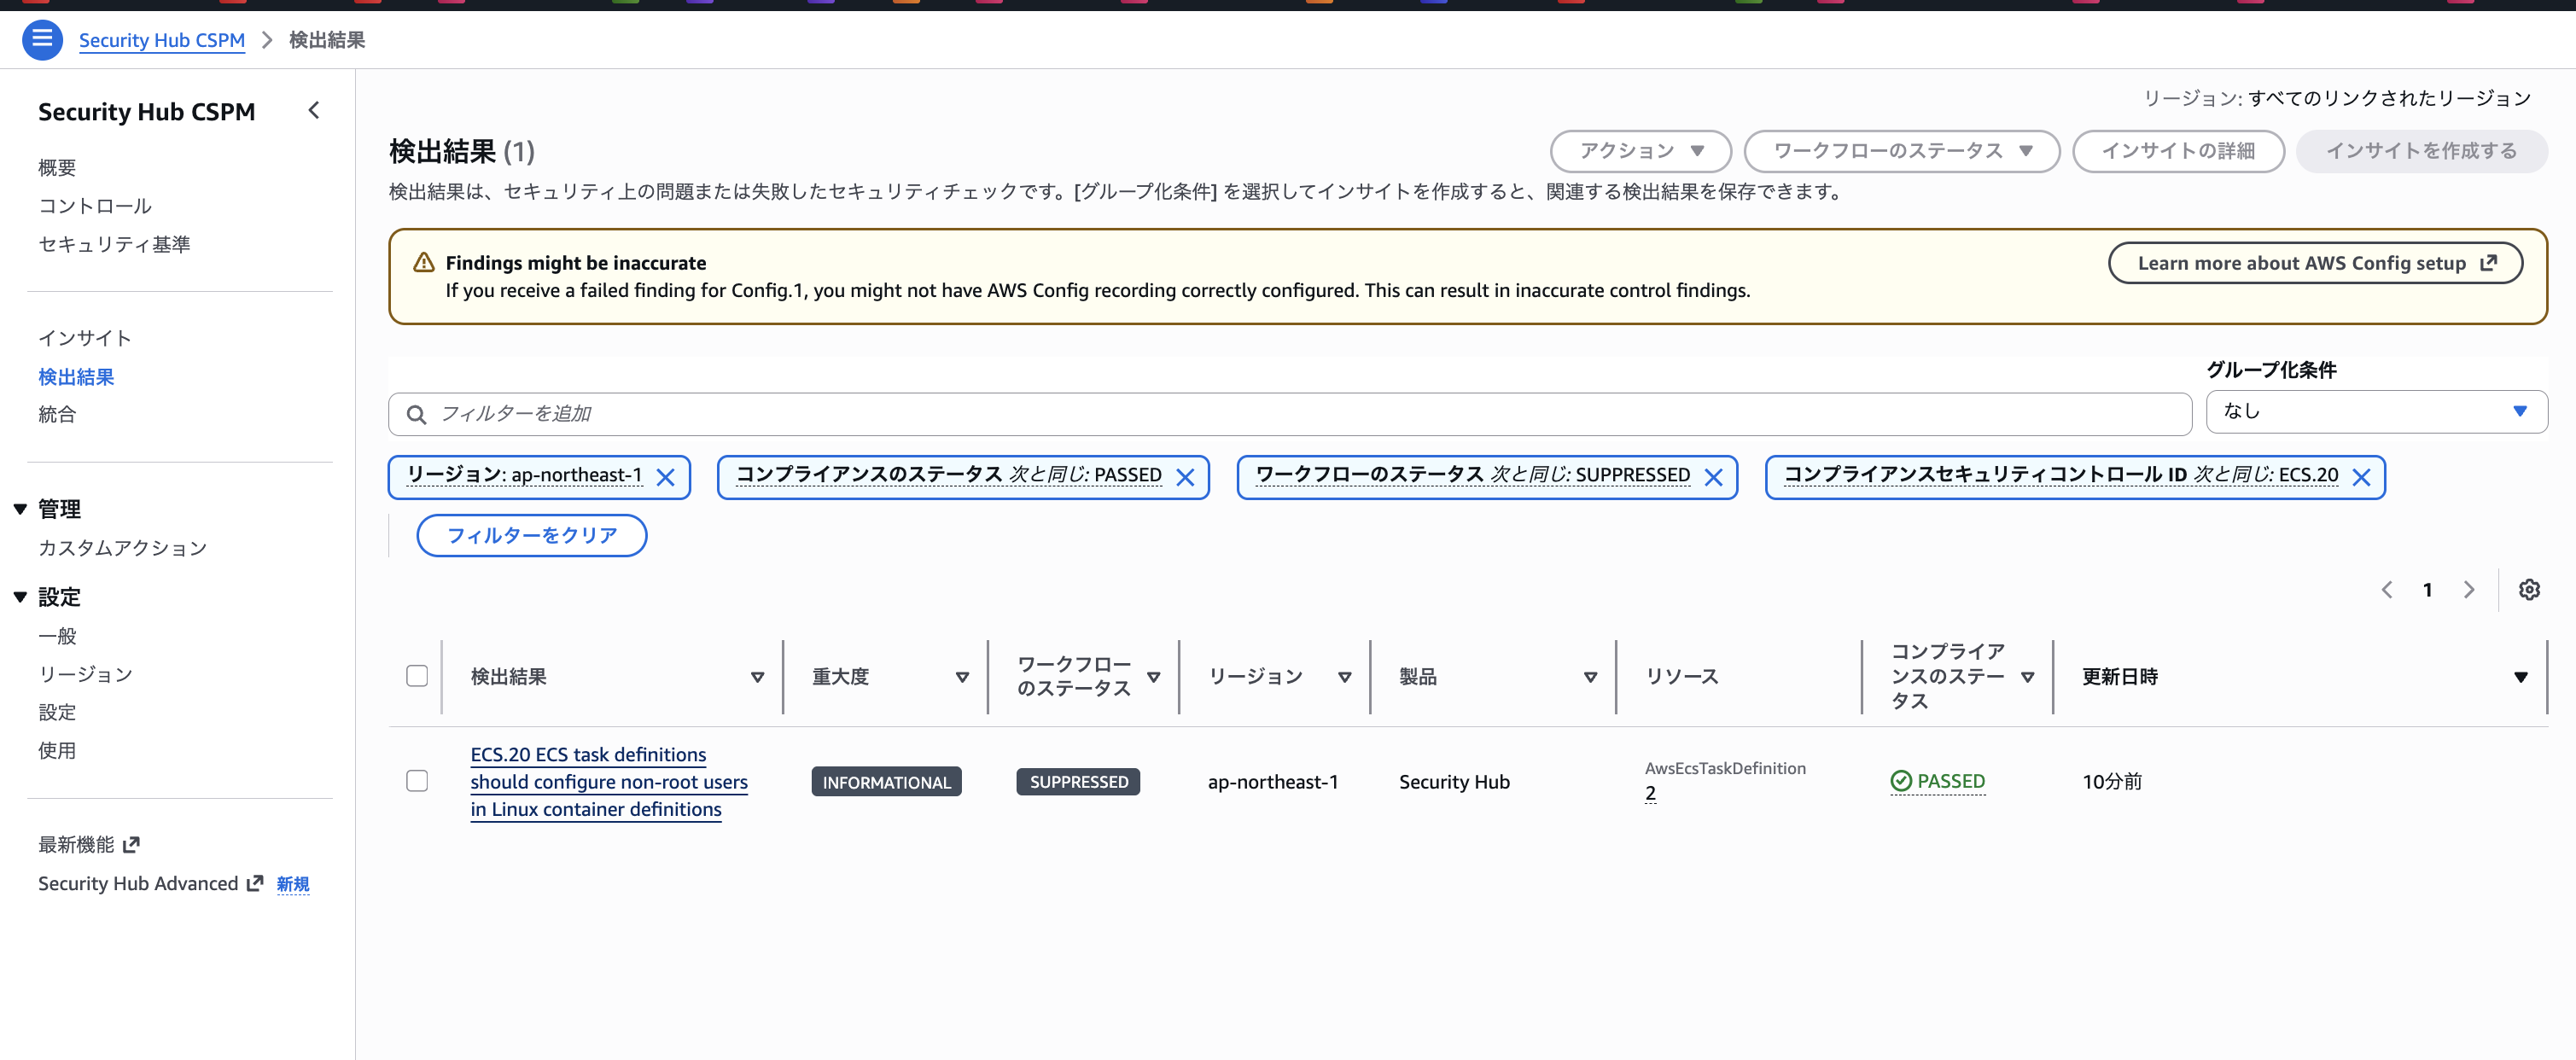Collapse the Security Hub CSPM sidebar
The image size is (2576, 1060).
pos(314,111)
